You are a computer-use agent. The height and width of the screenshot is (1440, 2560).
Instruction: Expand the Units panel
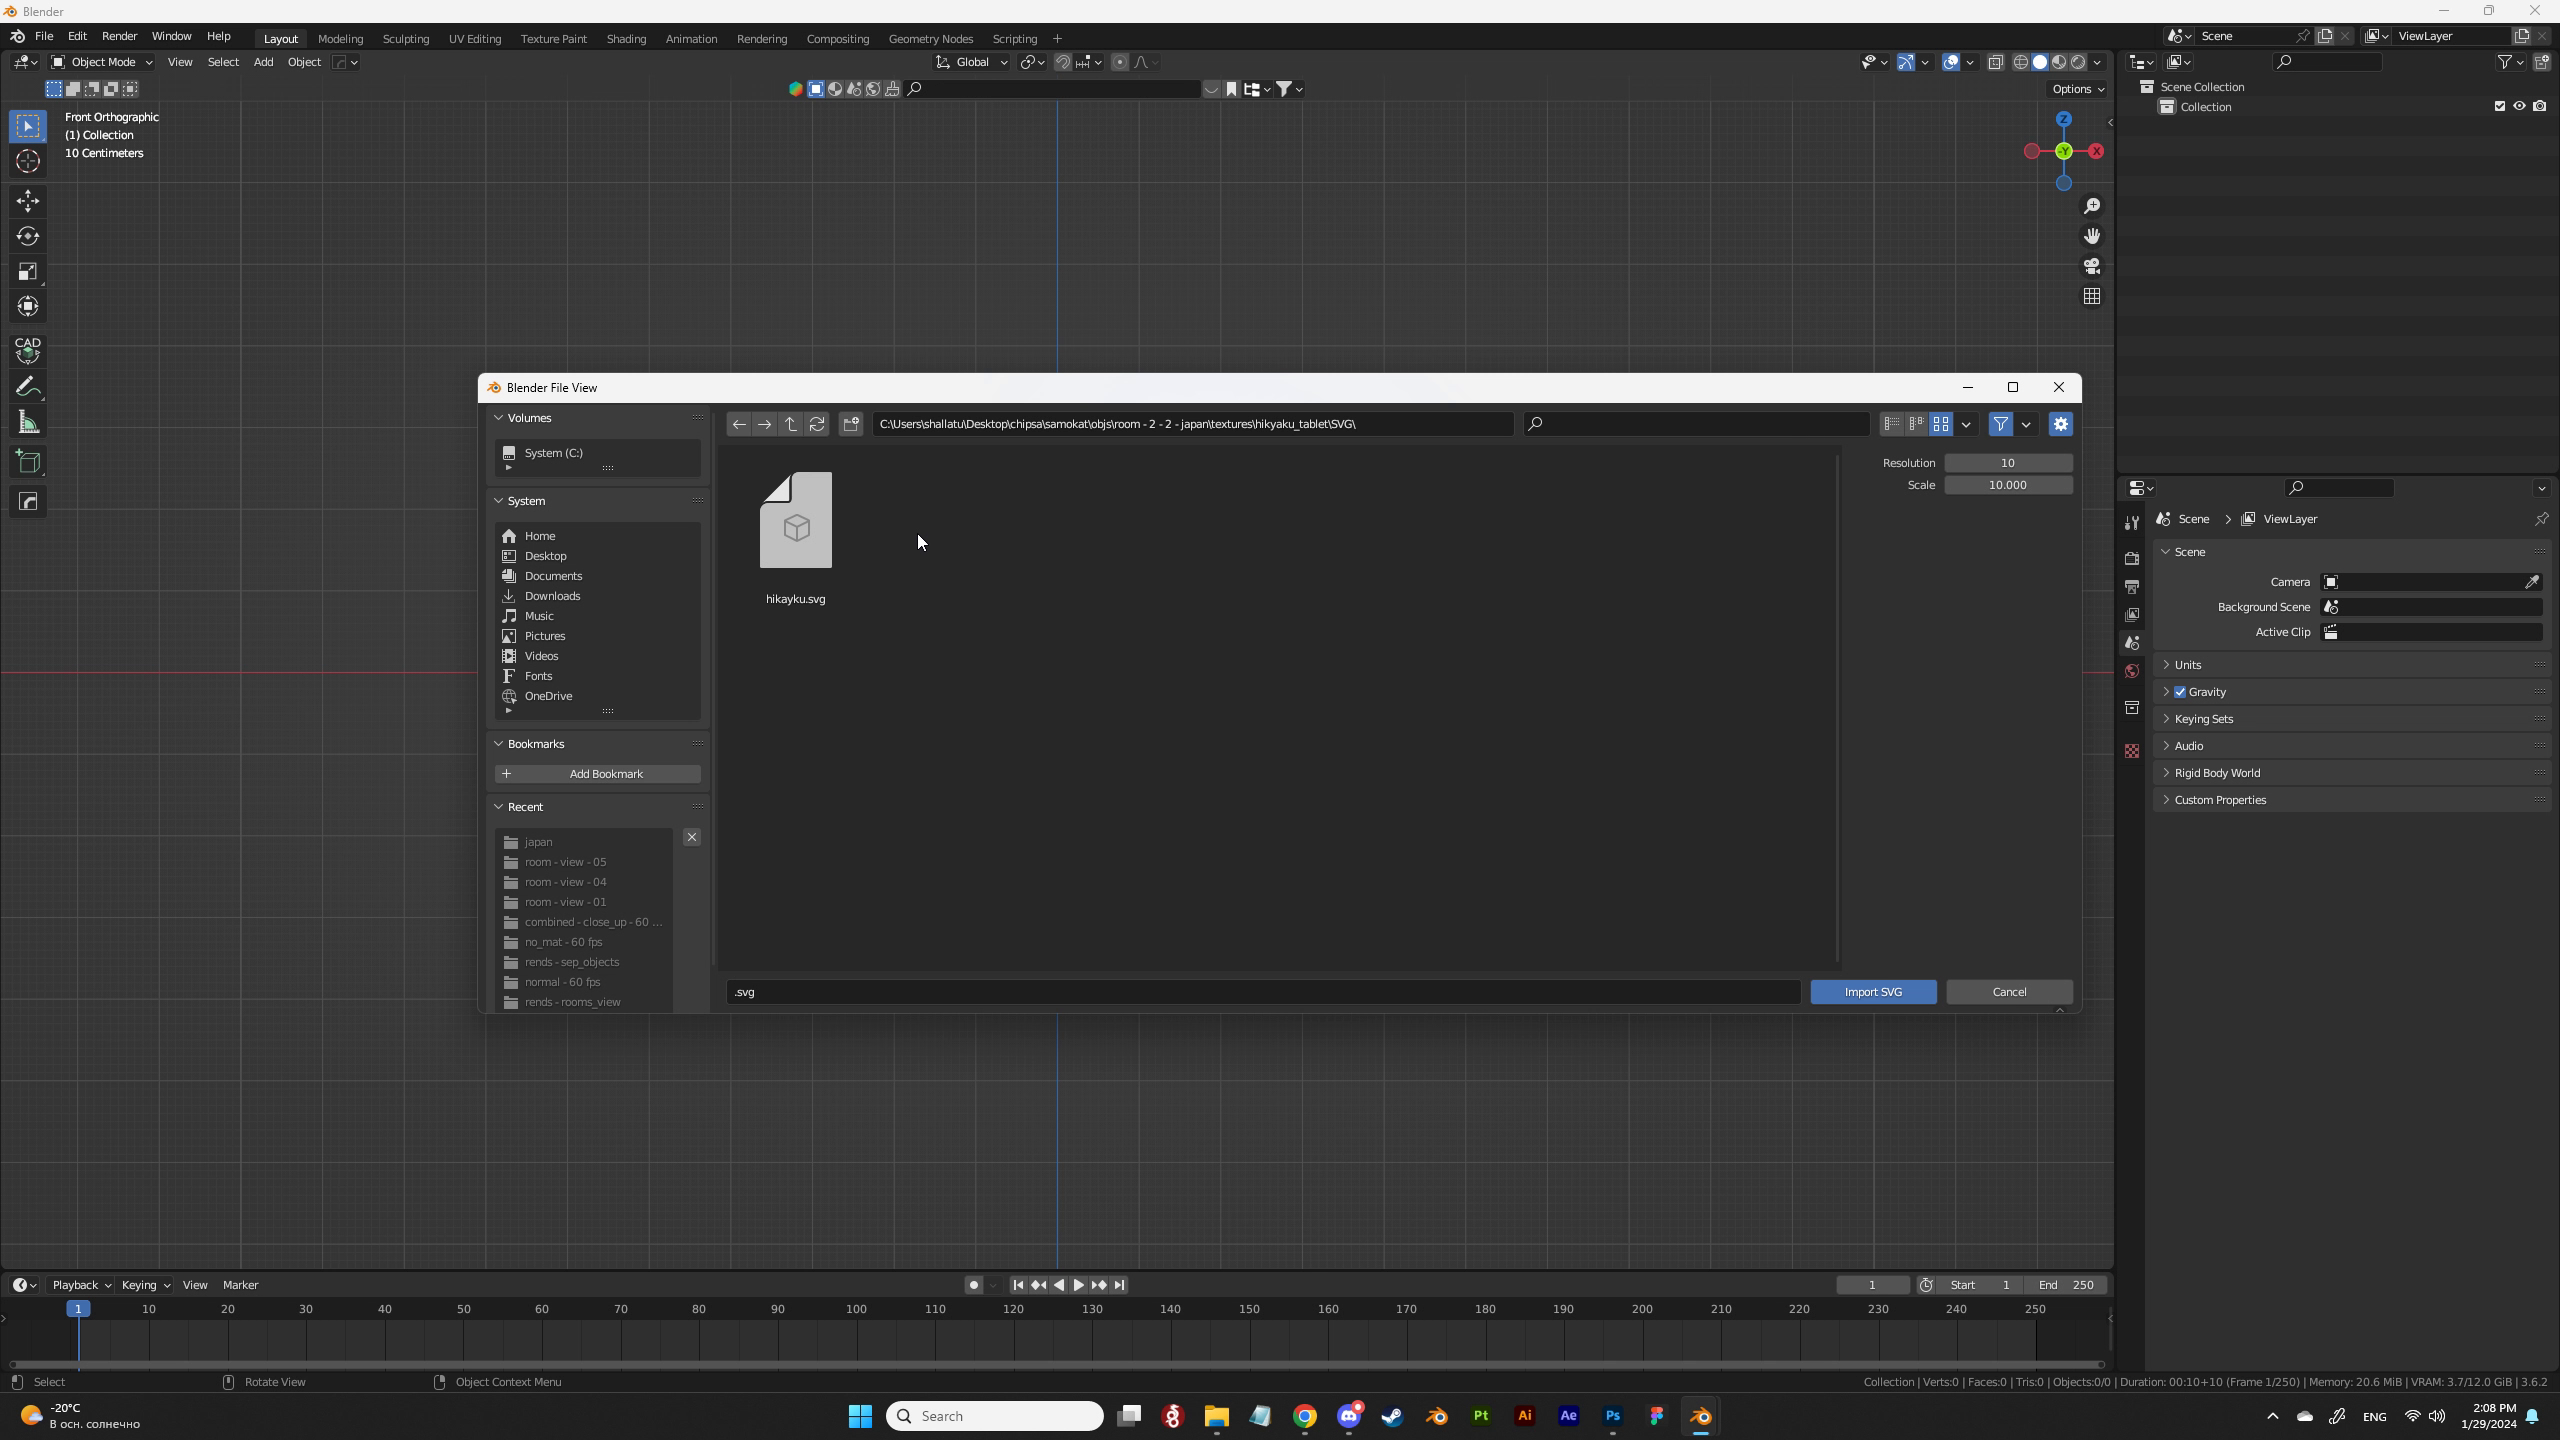coord(2188,665)
